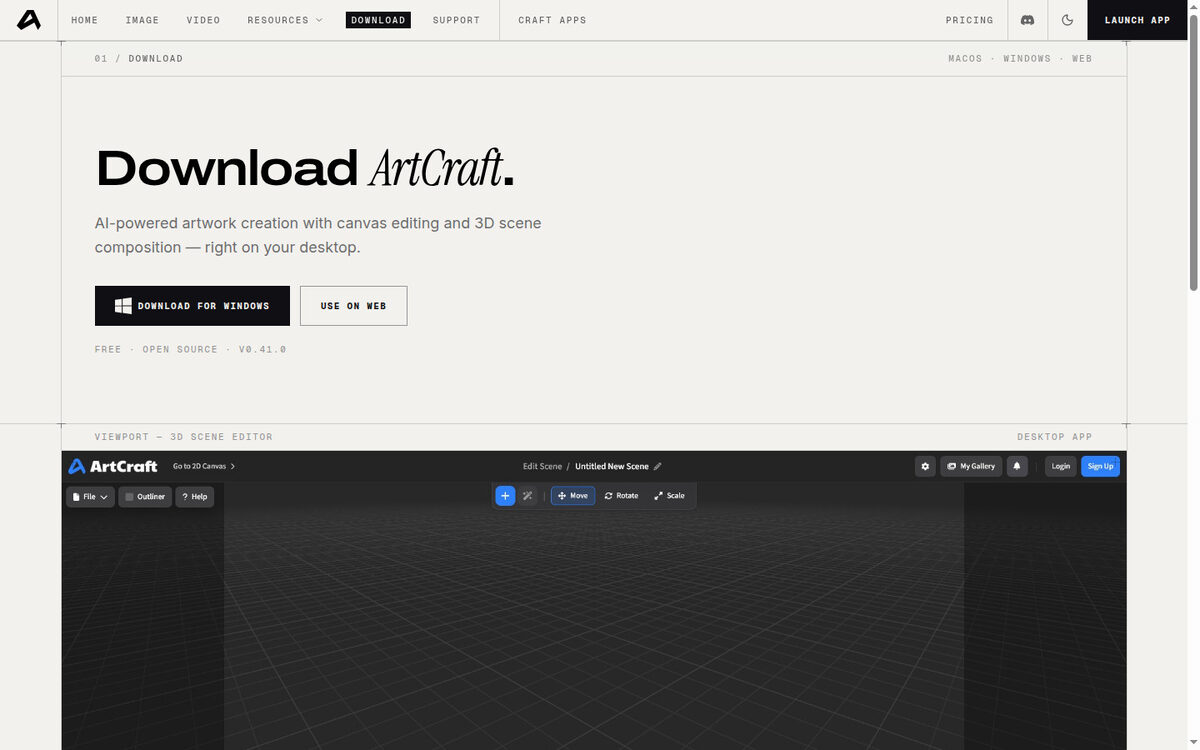Open the File dropdown in the editor
The width and height of the screenshot is (1200, 750).
click(x=90, y=496)
